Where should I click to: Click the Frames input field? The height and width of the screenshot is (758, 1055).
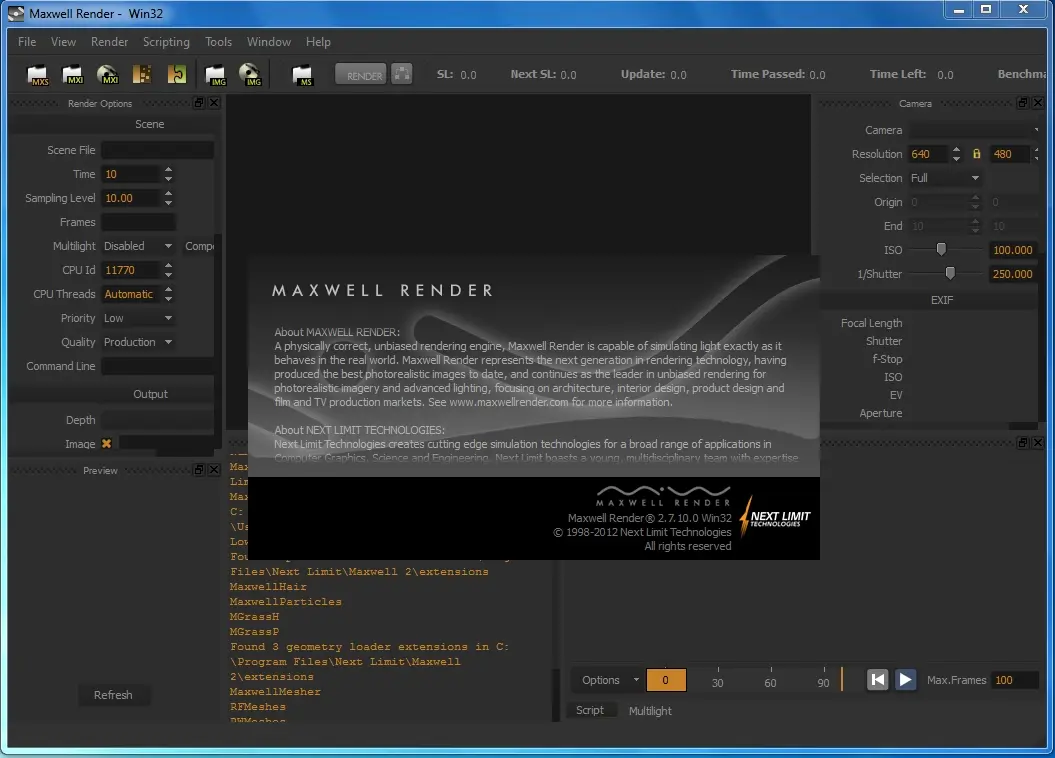[x=139, y=223]
